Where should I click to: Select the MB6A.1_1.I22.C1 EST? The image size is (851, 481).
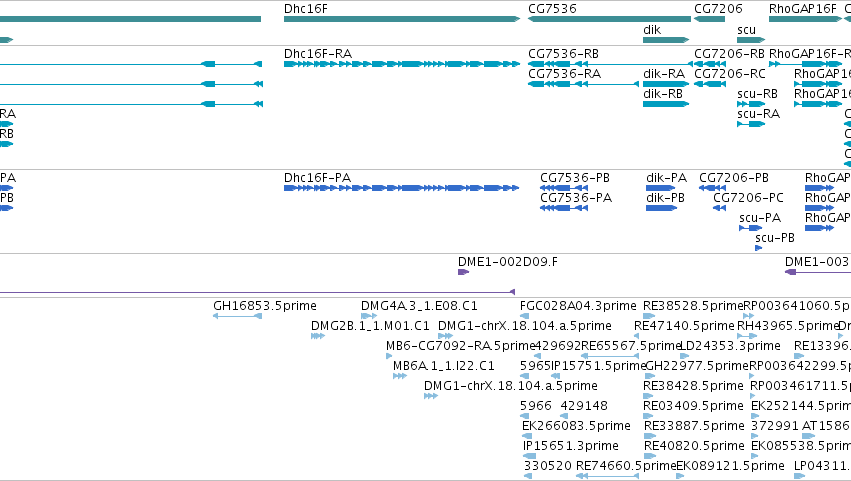[400, 376]
